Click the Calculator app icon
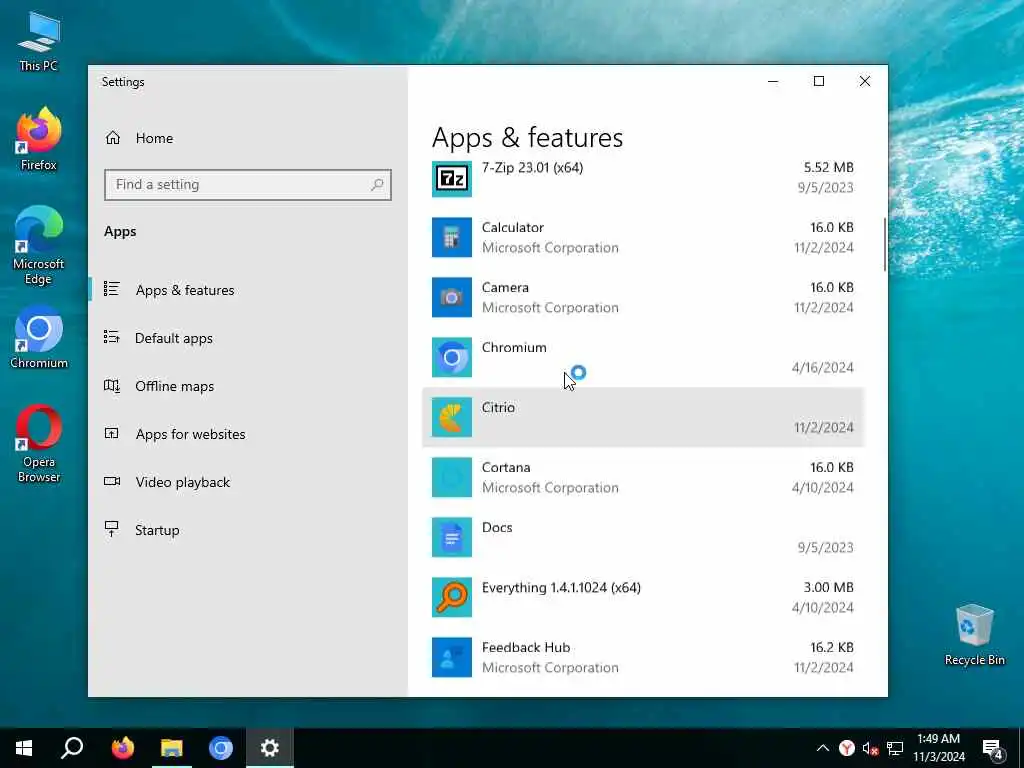The width and height of the screenshot is (1024, 768). coord(451,237)
